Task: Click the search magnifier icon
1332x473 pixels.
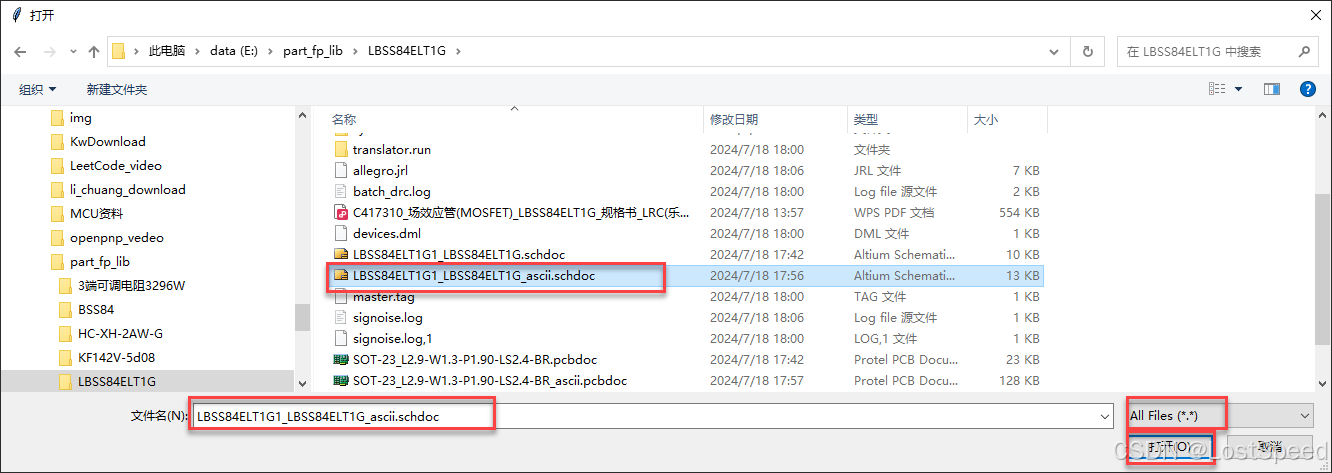Action: (x=1303, y=51)
